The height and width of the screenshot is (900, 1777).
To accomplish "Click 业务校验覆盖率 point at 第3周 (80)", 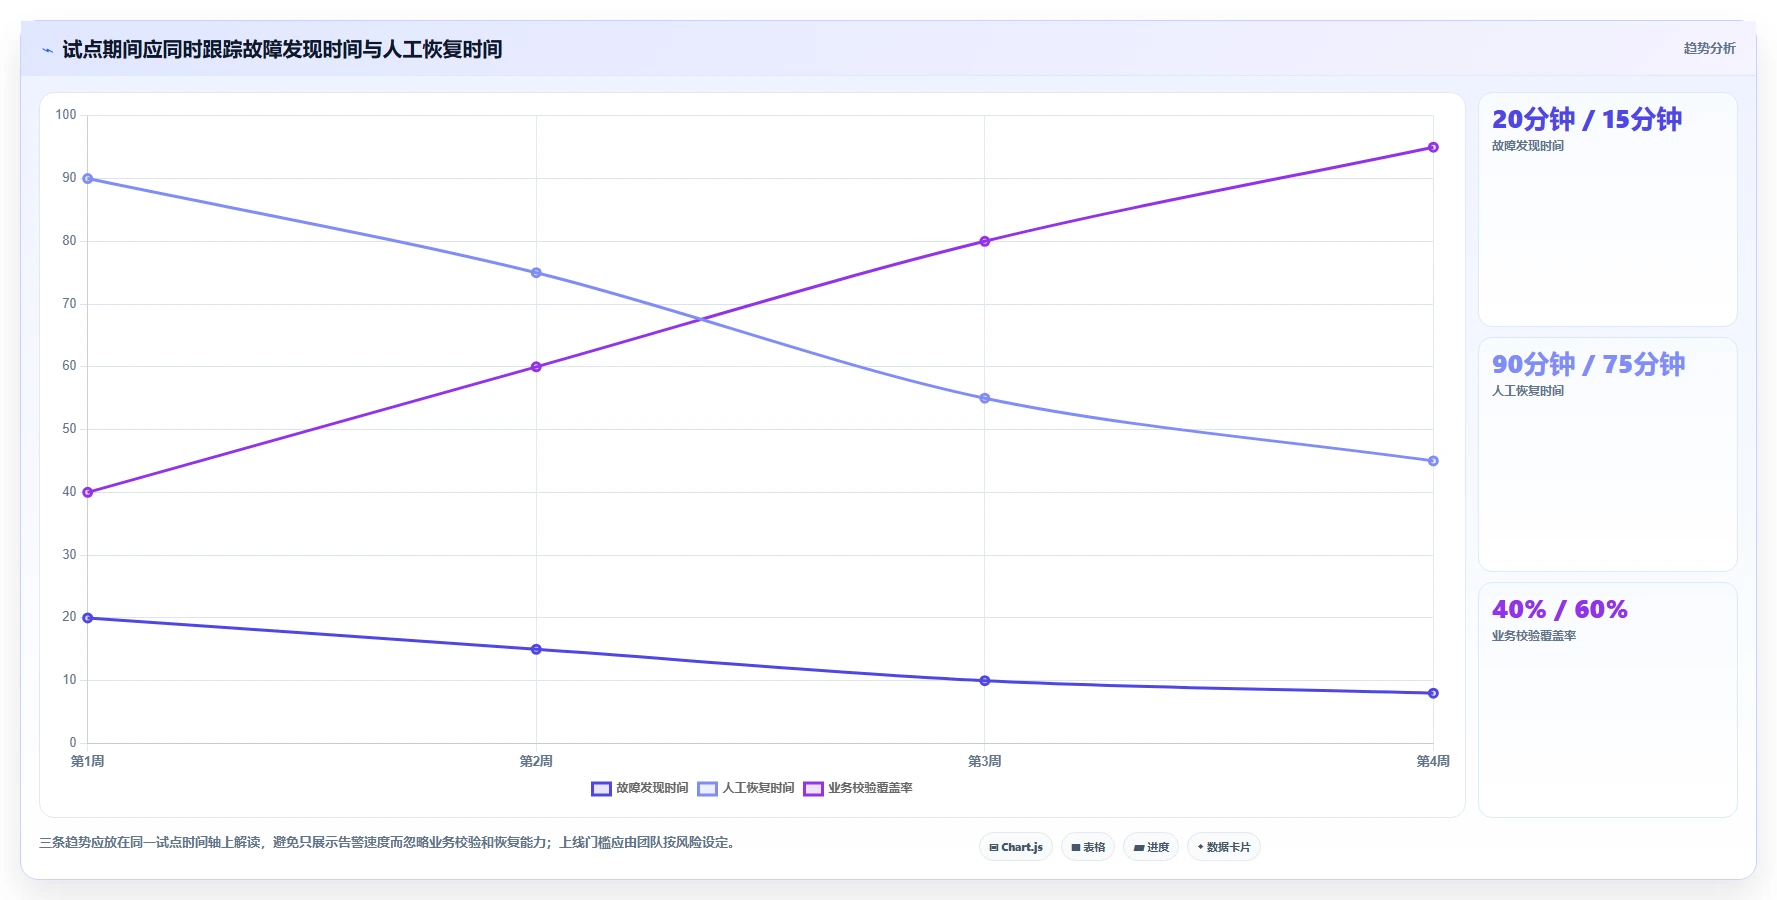I will (x=985, y=241).
